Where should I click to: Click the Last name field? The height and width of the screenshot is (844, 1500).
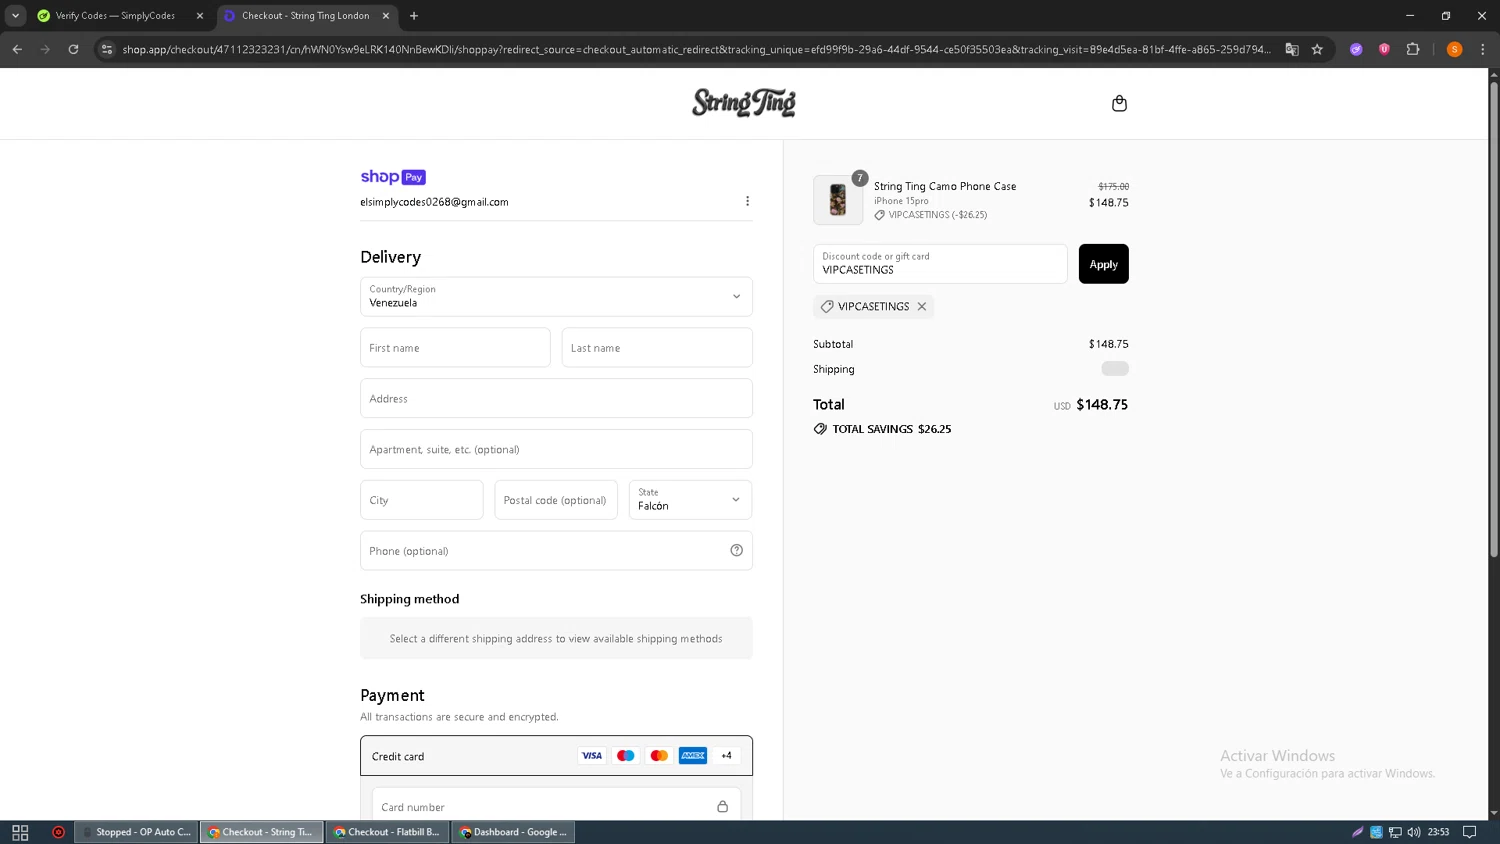click(657, 347)
